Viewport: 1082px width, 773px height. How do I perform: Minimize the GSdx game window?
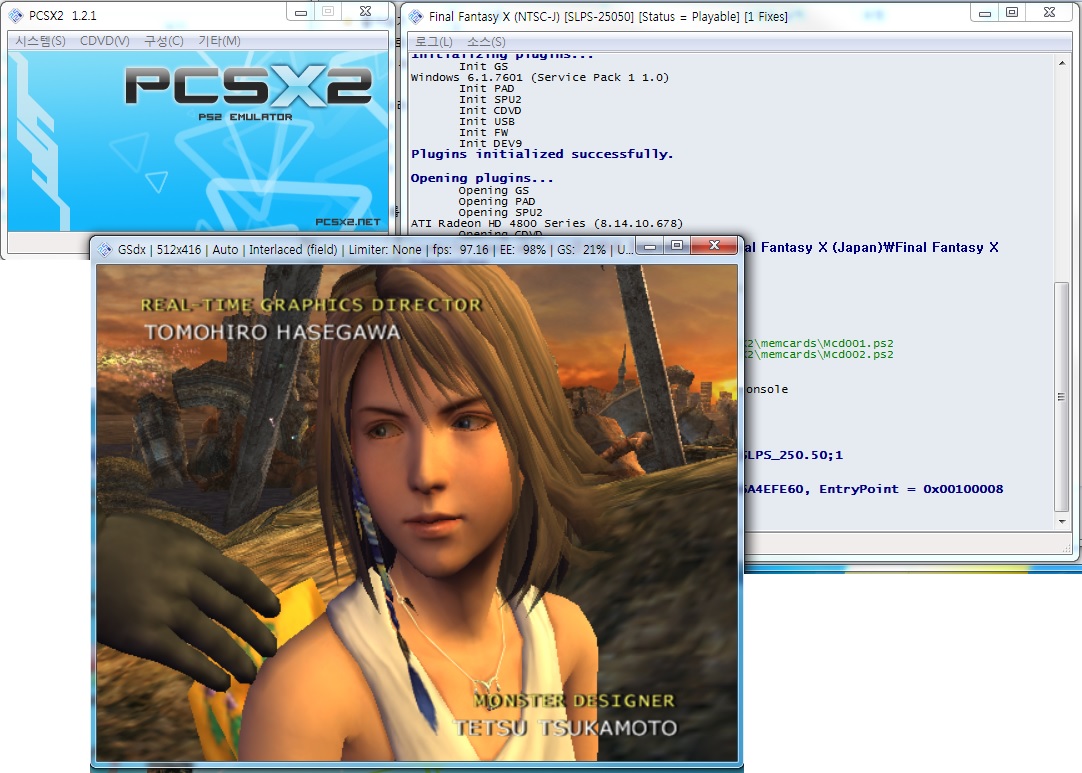point(650,246)
